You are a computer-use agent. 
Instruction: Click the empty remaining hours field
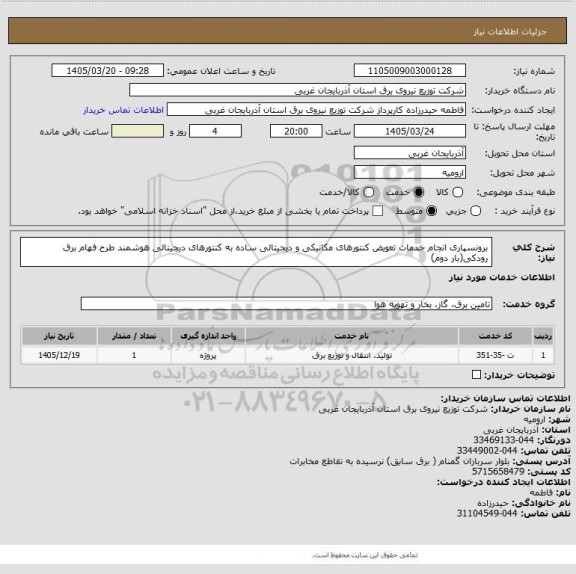[x=137, y=131]
